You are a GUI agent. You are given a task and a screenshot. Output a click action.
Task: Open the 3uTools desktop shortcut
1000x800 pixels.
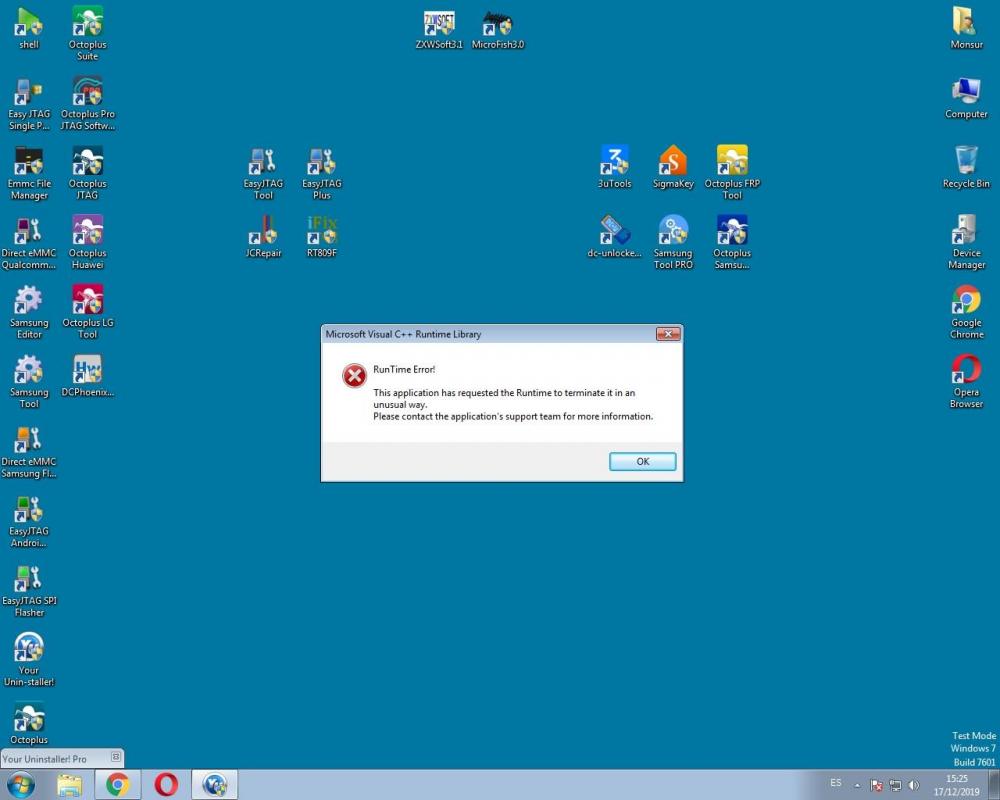(x=614, y=163)
